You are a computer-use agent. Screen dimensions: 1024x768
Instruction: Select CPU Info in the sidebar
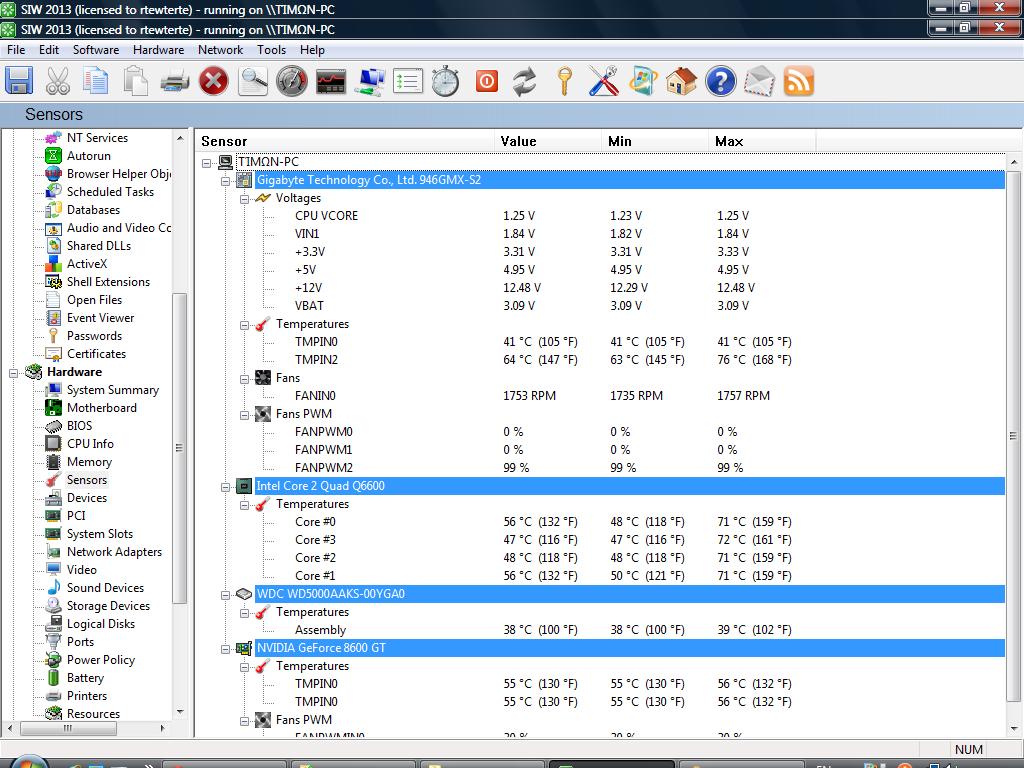click(x=89, y=443)
